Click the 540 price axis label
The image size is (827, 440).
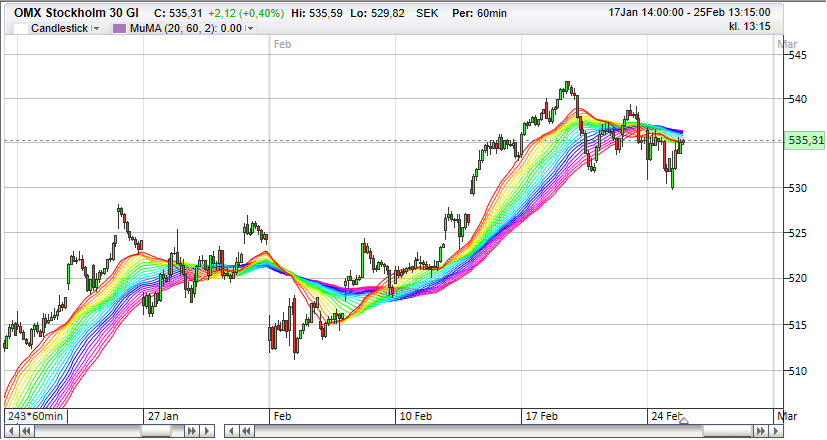click(797, 99)
